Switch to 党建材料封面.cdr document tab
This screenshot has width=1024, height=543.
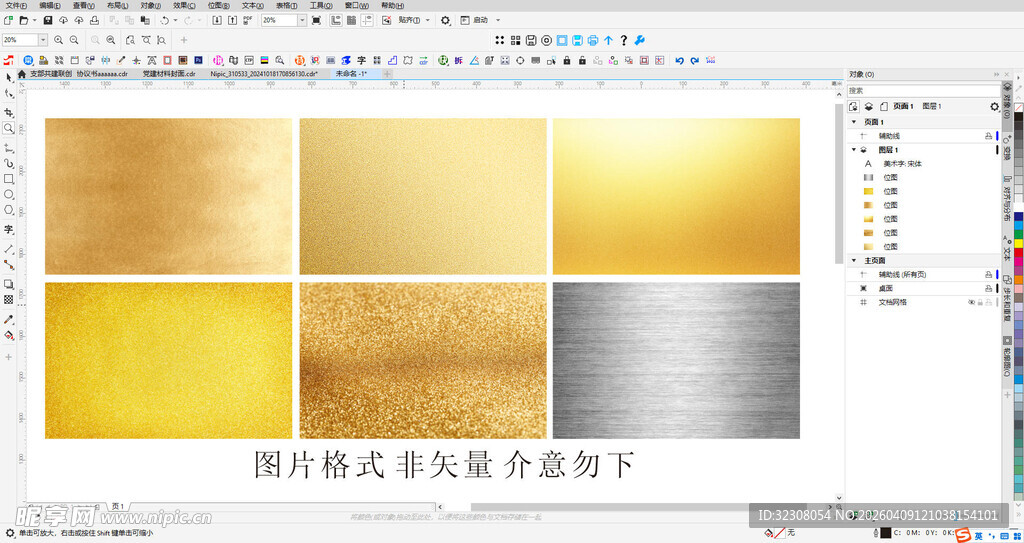(x=170, y=73)
